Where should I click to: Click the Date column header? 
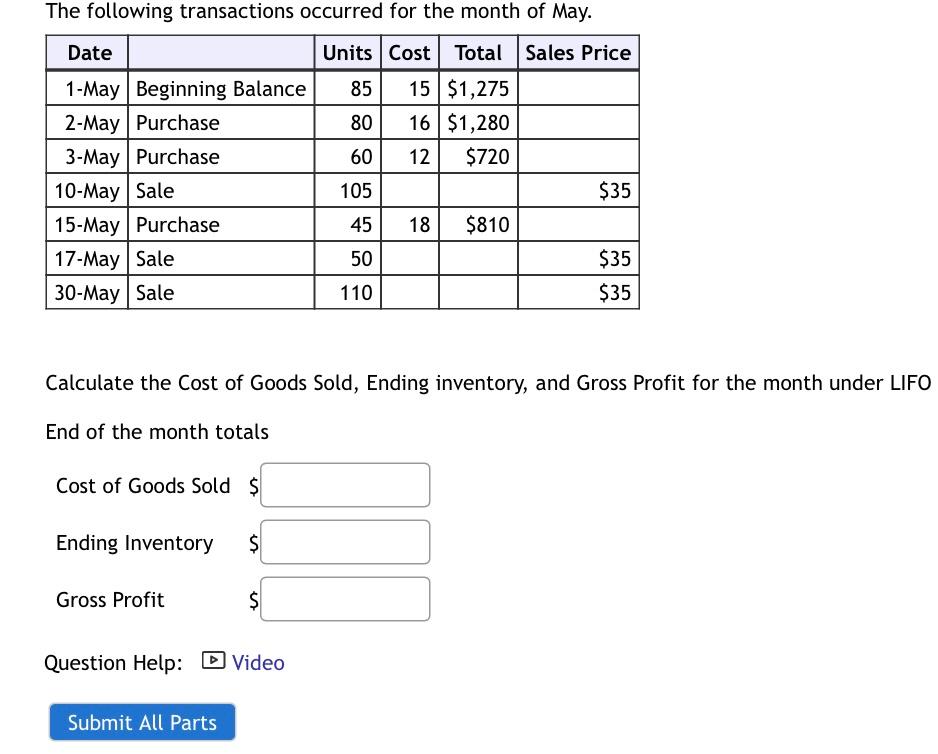(x=89, y=53)
